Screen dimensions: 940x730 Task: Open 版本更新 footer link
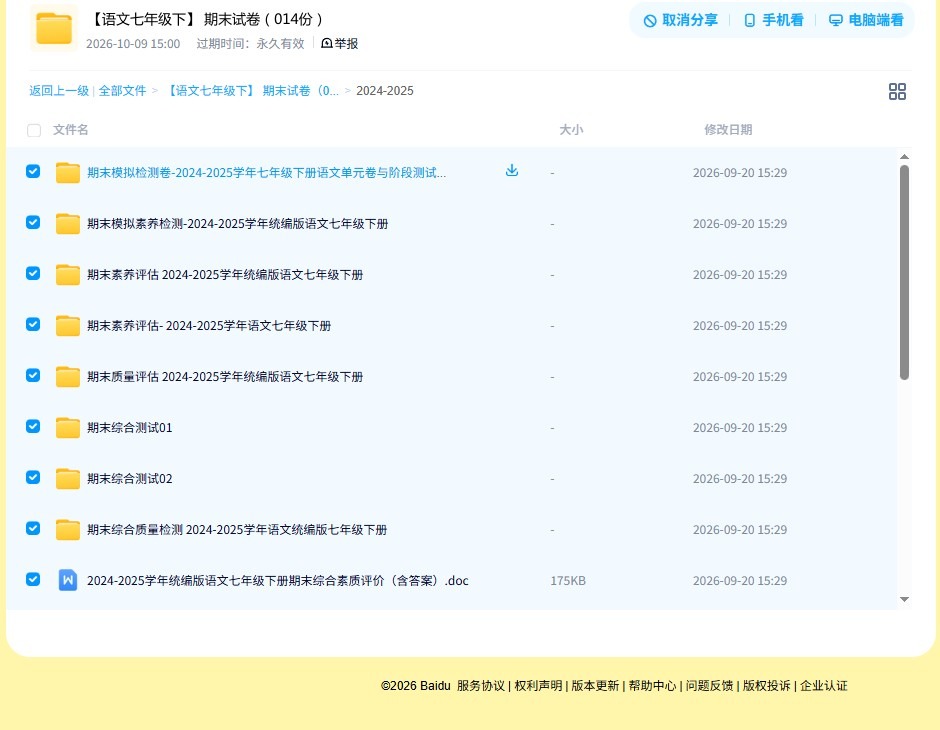pyautogui.click(x=595, y=686)
